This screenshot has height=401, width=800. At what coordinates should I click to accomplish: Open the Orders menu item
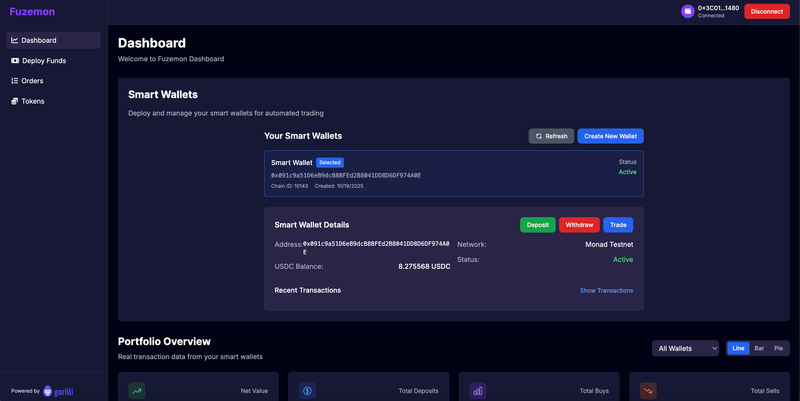[x=32, y=81]
